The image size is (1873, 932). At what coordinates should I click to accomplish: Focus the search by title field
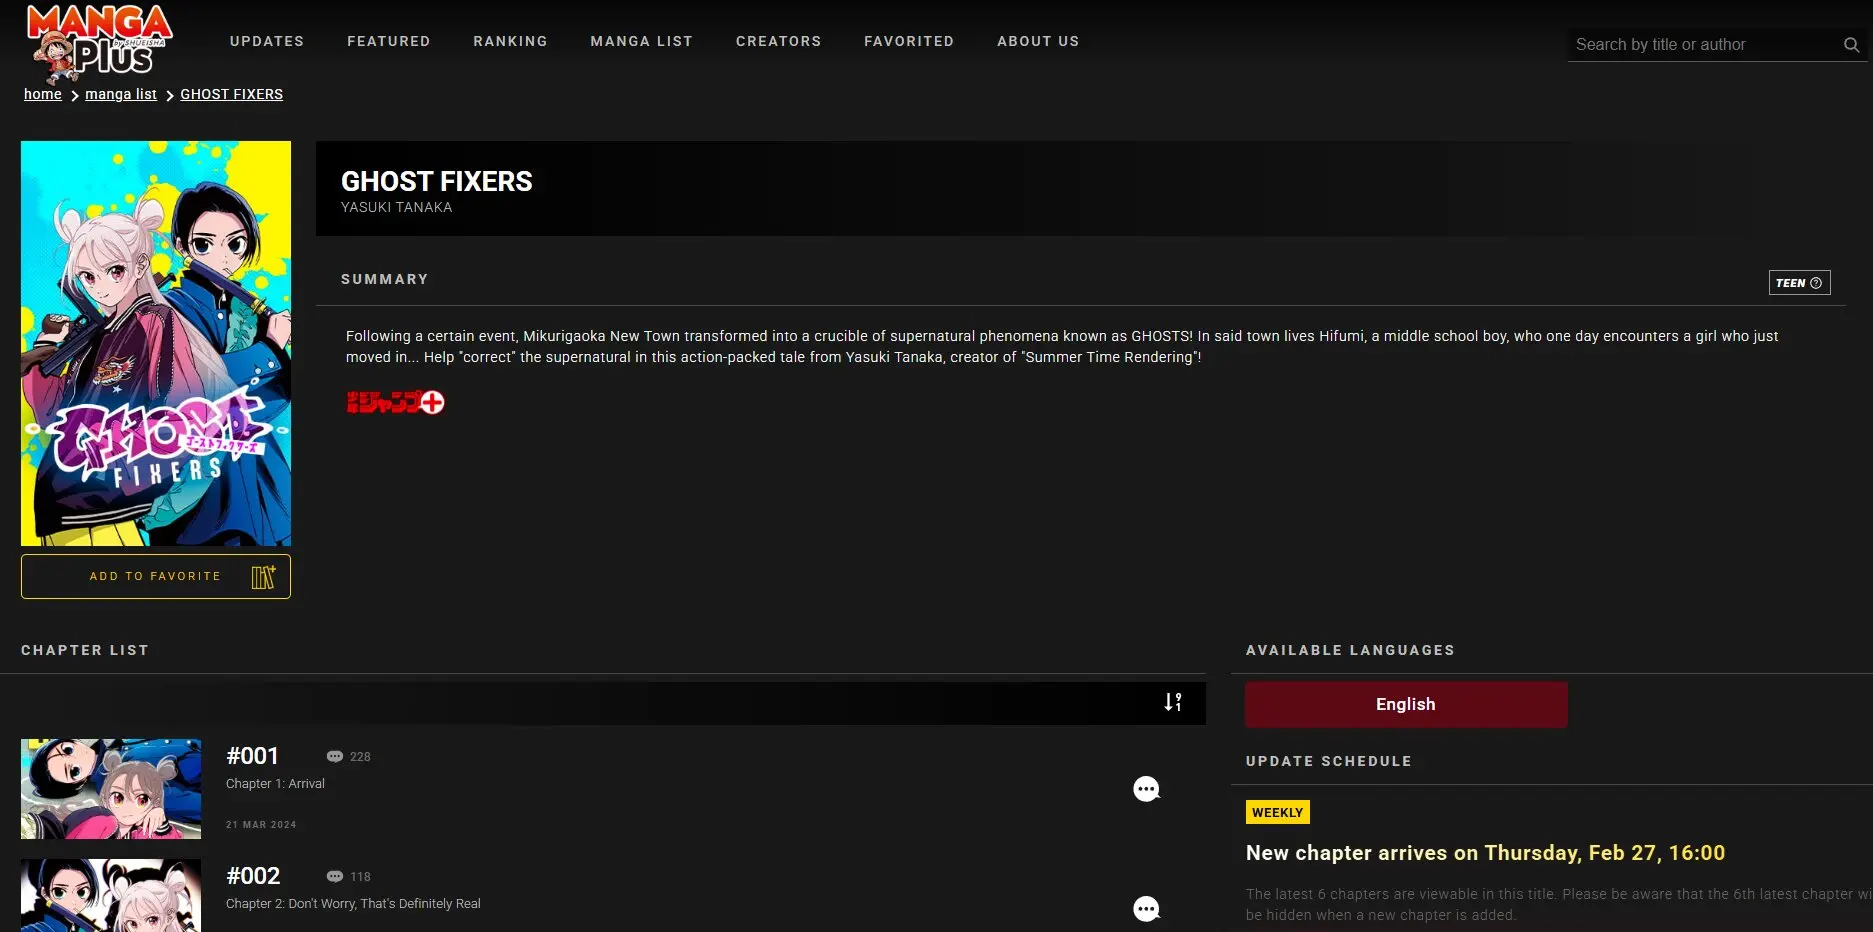pyautogui.click(x=1705, y=45)
